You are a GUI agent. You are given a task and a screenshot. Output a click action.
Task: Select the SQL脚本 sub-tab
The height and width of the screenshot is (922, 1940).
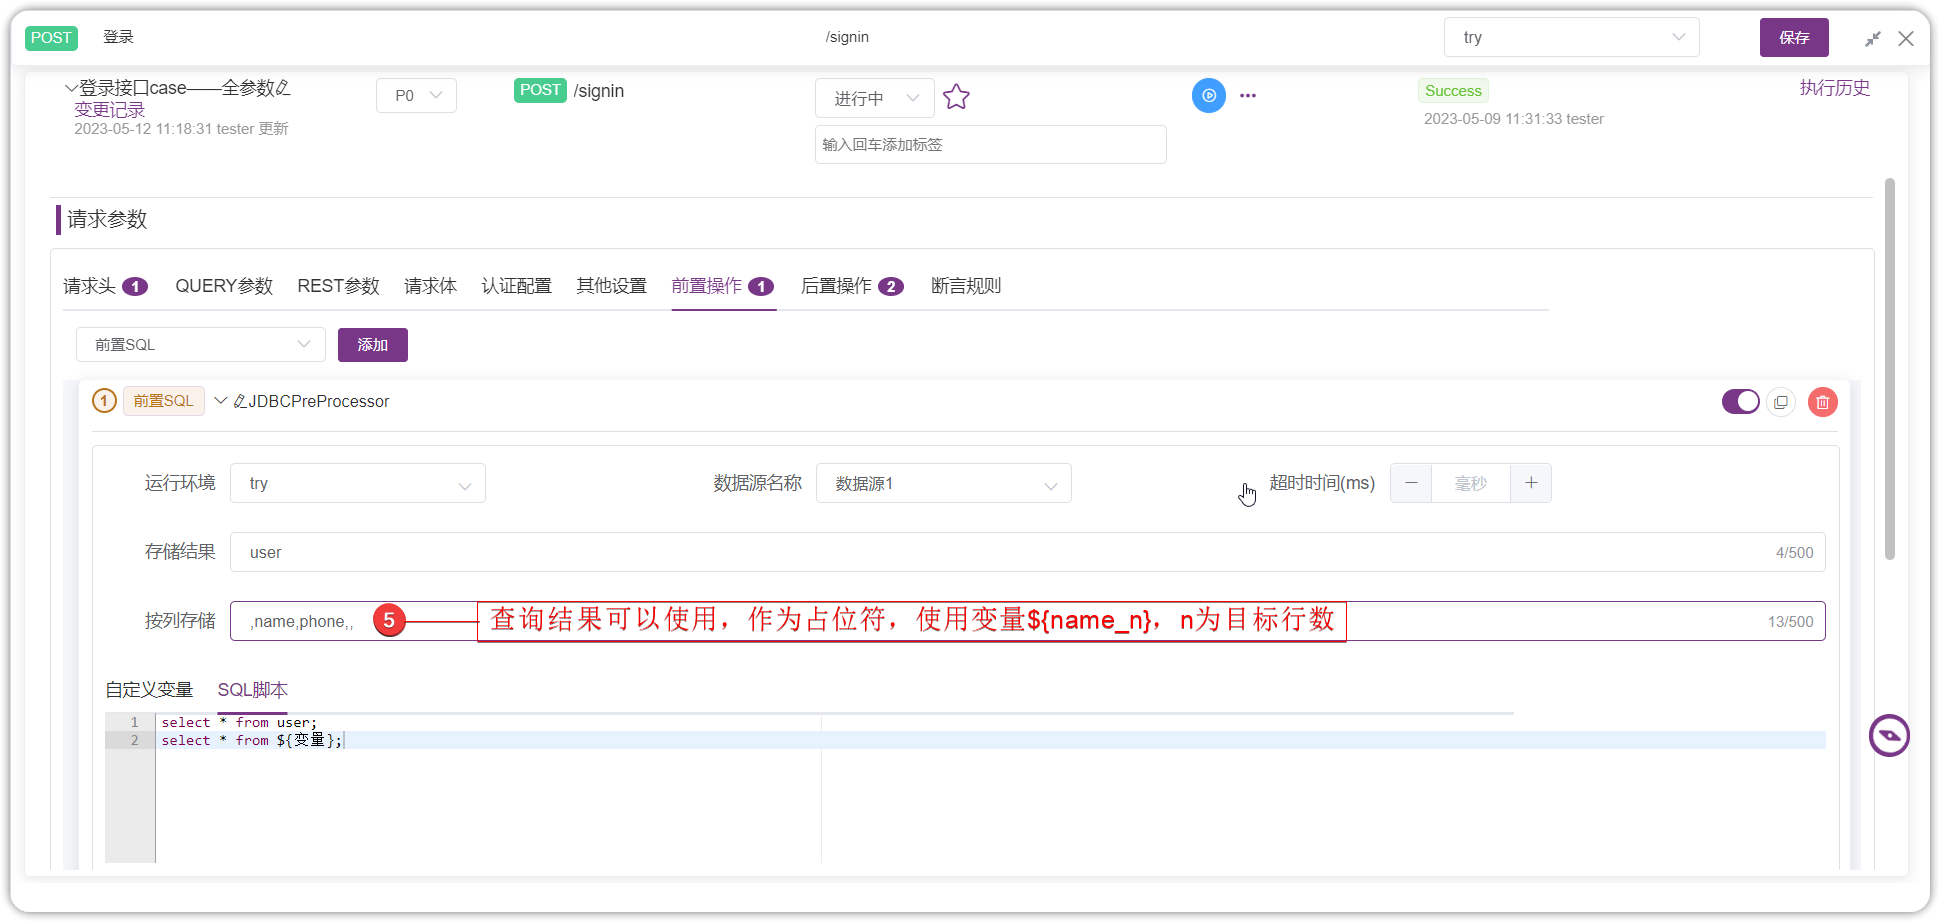tap(253, 690)
